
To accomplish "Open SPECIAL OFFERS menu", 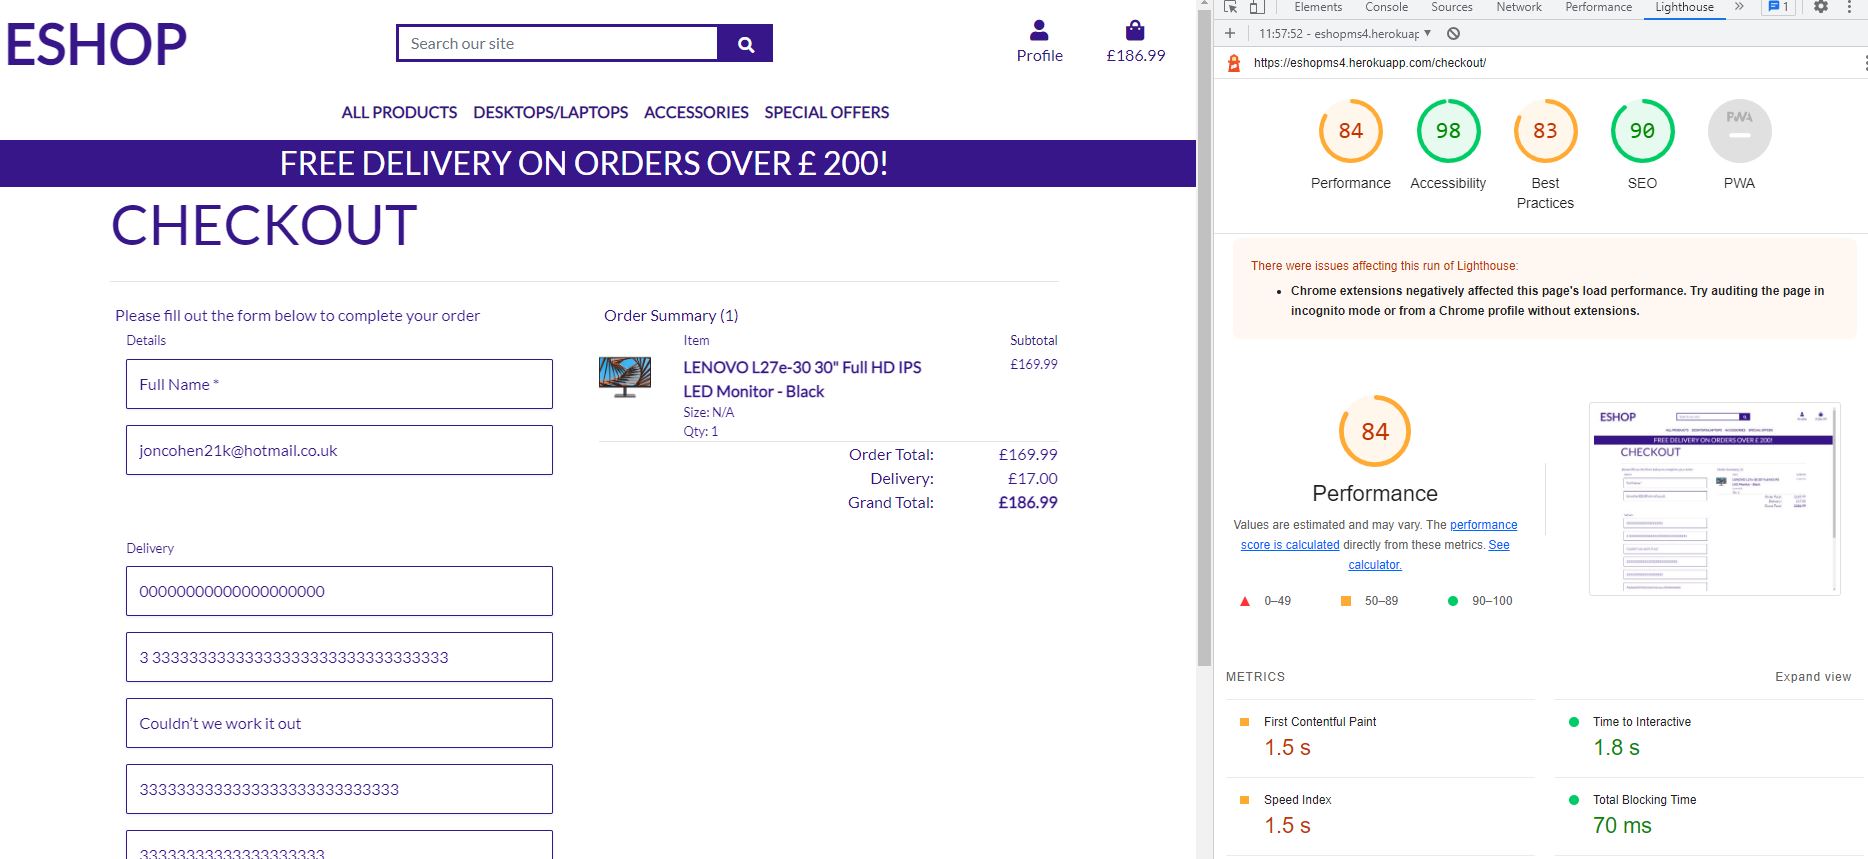I will point(826,112).
